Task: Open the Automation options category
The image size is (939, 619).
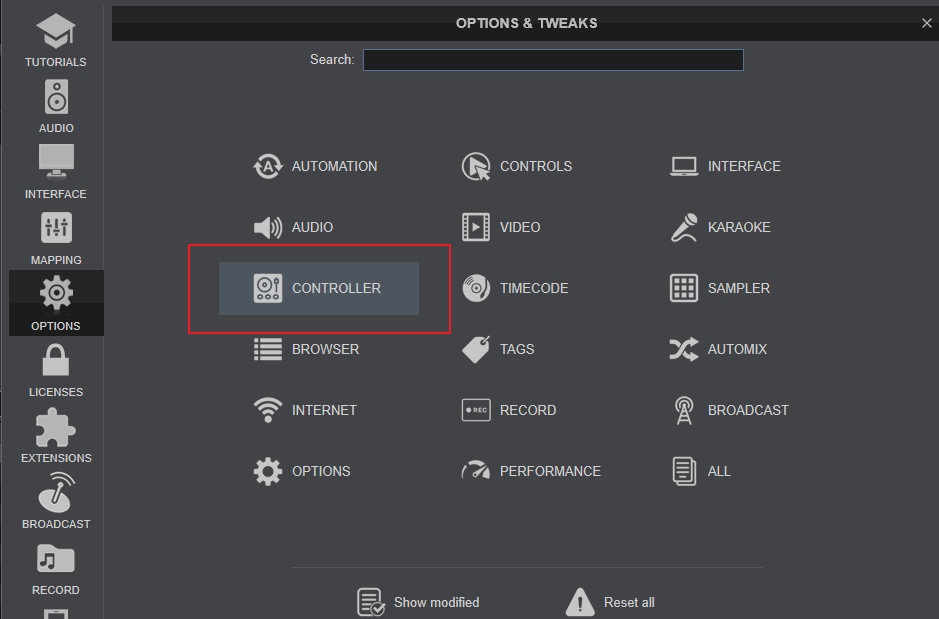Action: pos(316,166)
